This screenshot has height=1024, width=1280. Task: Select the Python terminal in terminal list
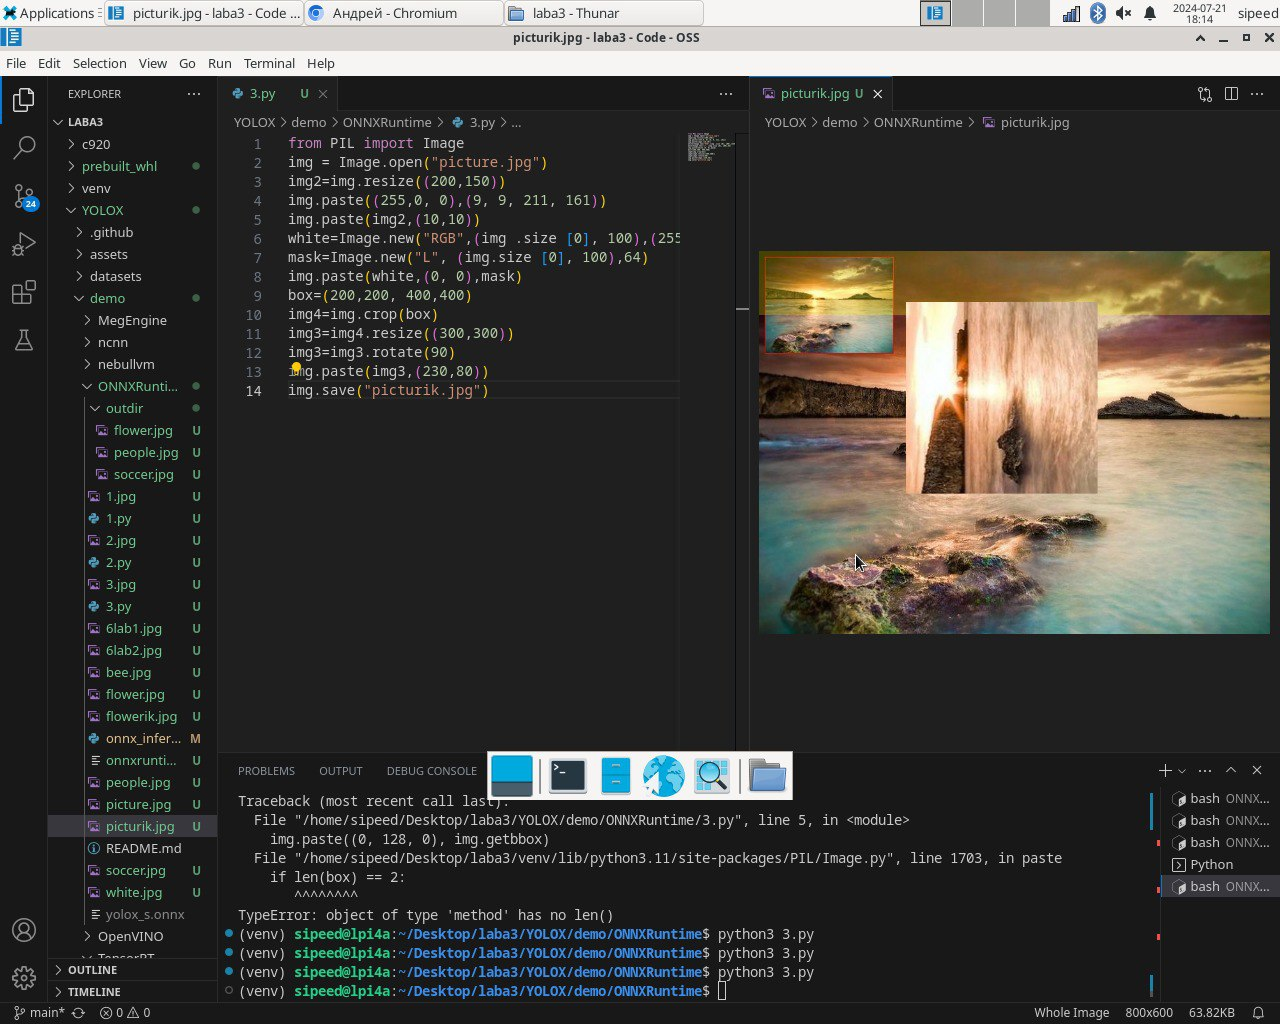1211,864
